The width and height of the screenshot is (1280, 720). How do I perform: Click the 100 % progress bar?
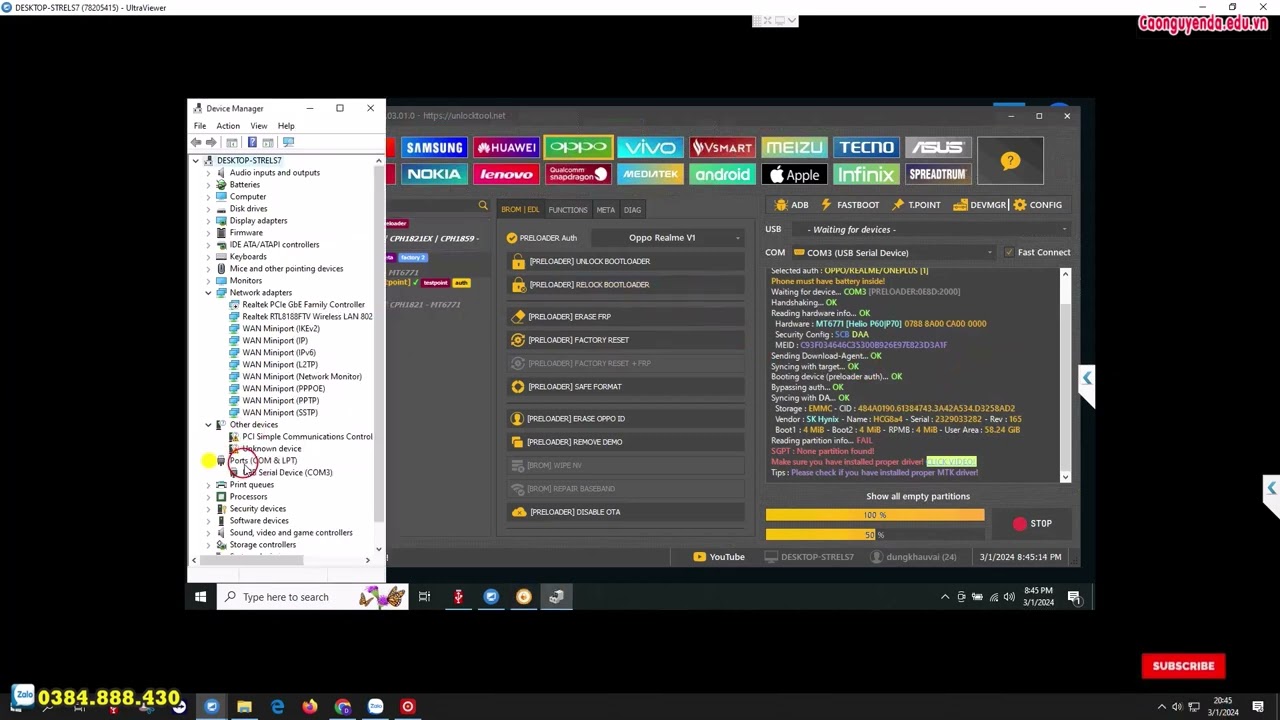pyautogui.click(x=875, y=515)
